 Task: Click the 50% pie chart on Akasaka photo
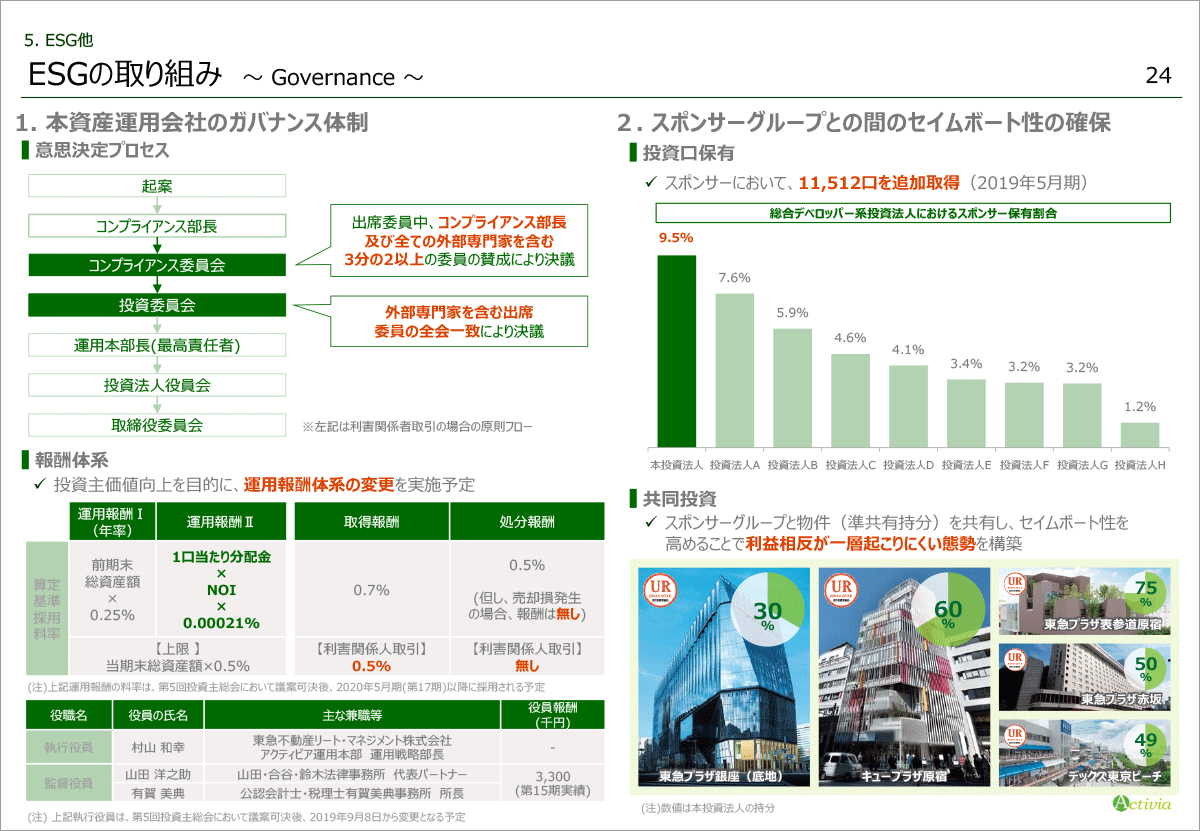click(x=1145, y=669)
